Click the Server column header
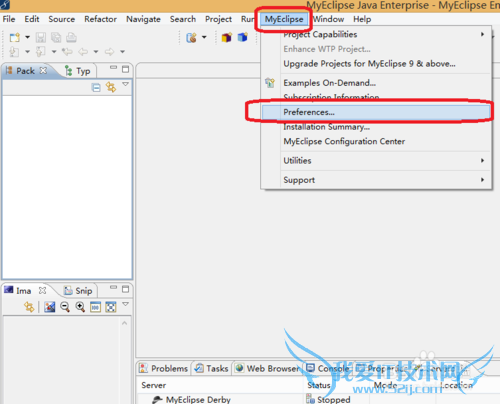The image size is (500, 404). coord(154,385)
